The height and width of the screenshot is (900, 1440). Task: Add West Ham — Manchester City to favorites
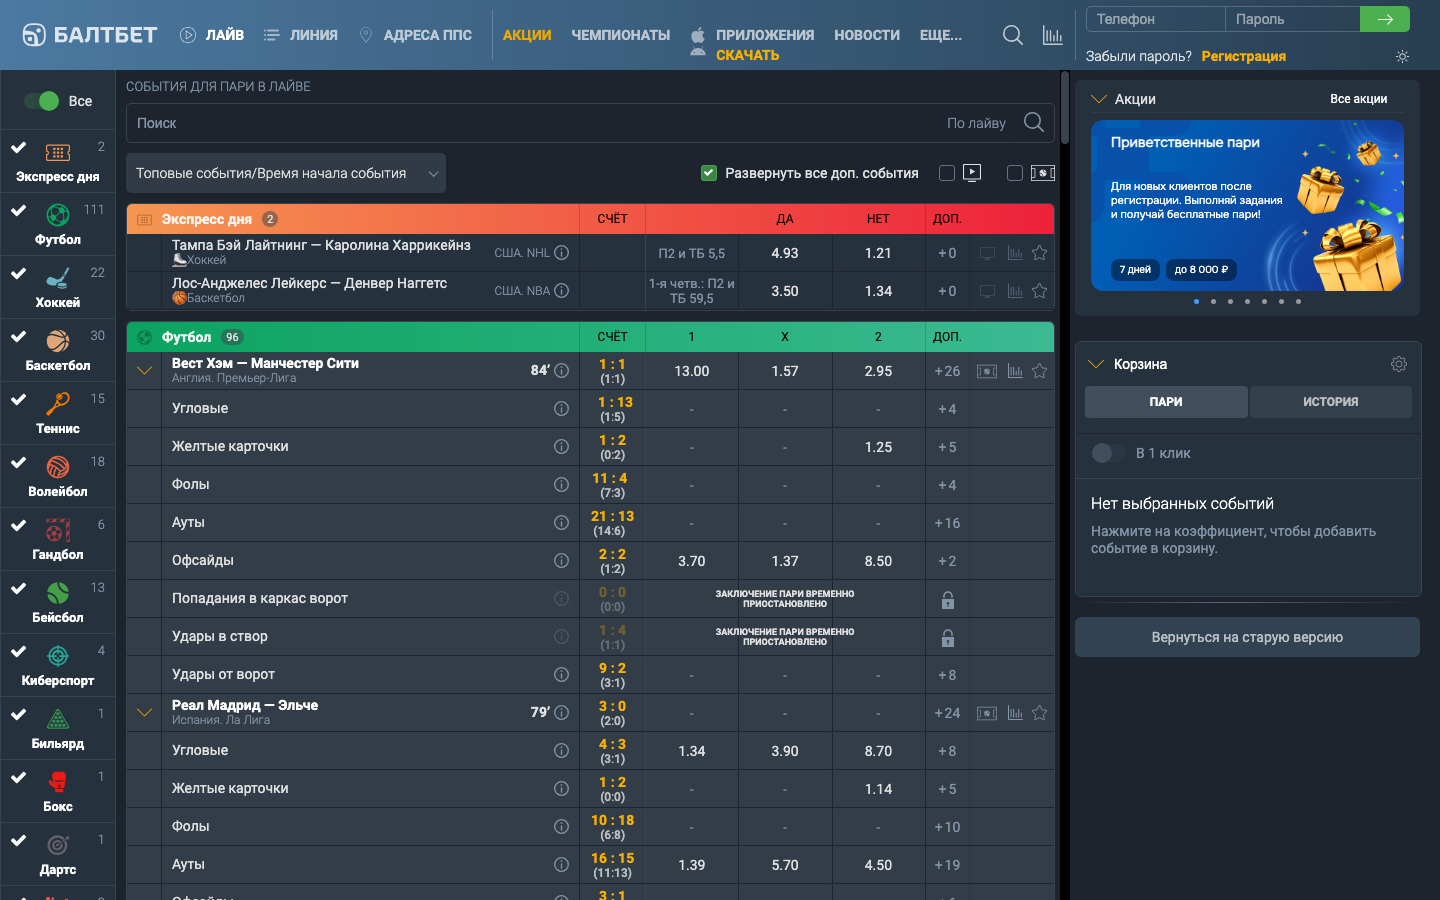[1039, 371]
